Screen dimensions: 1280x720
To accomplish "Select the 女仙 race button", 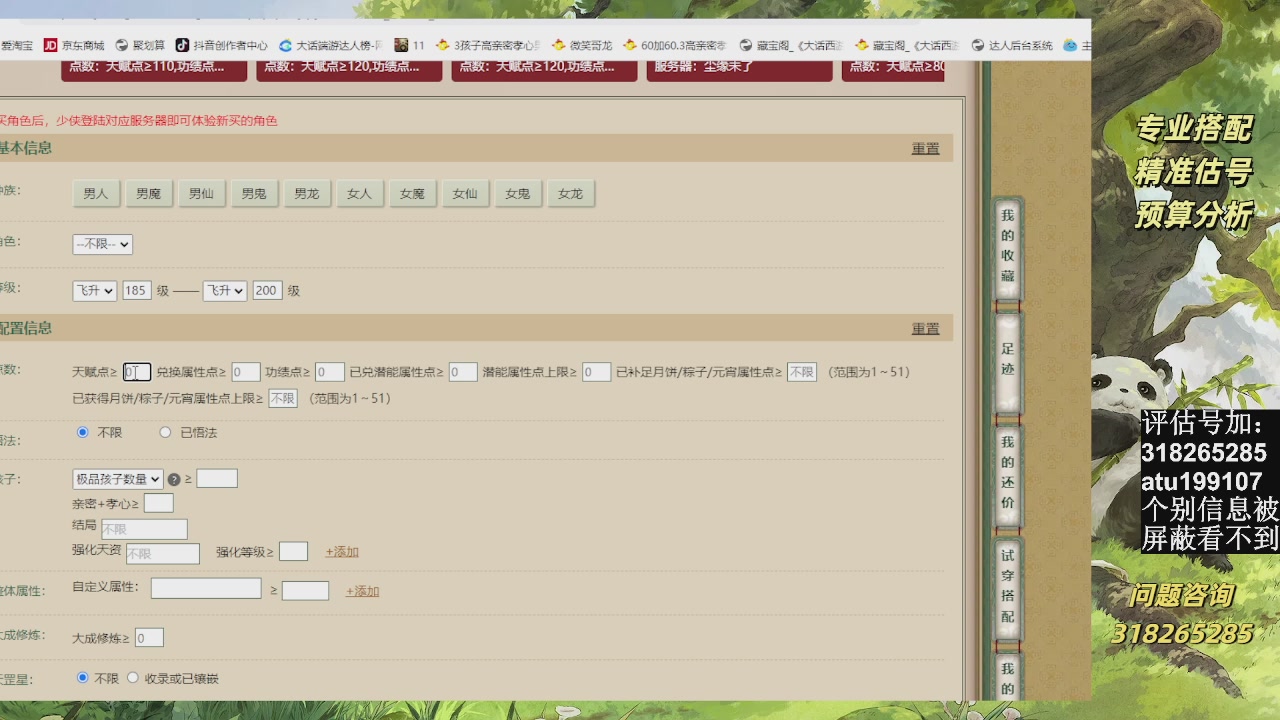I will (465, 193).
